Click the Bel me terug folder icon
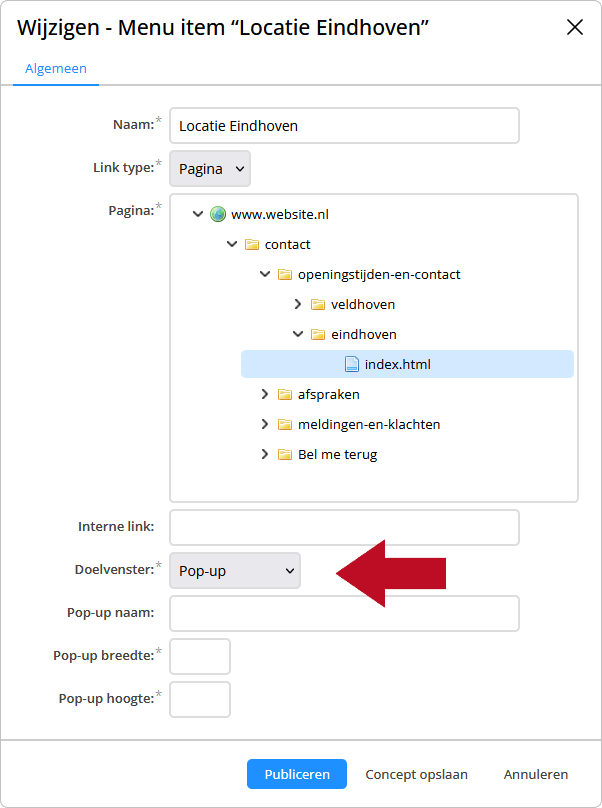The image size is (602, 808). point(285,454)
